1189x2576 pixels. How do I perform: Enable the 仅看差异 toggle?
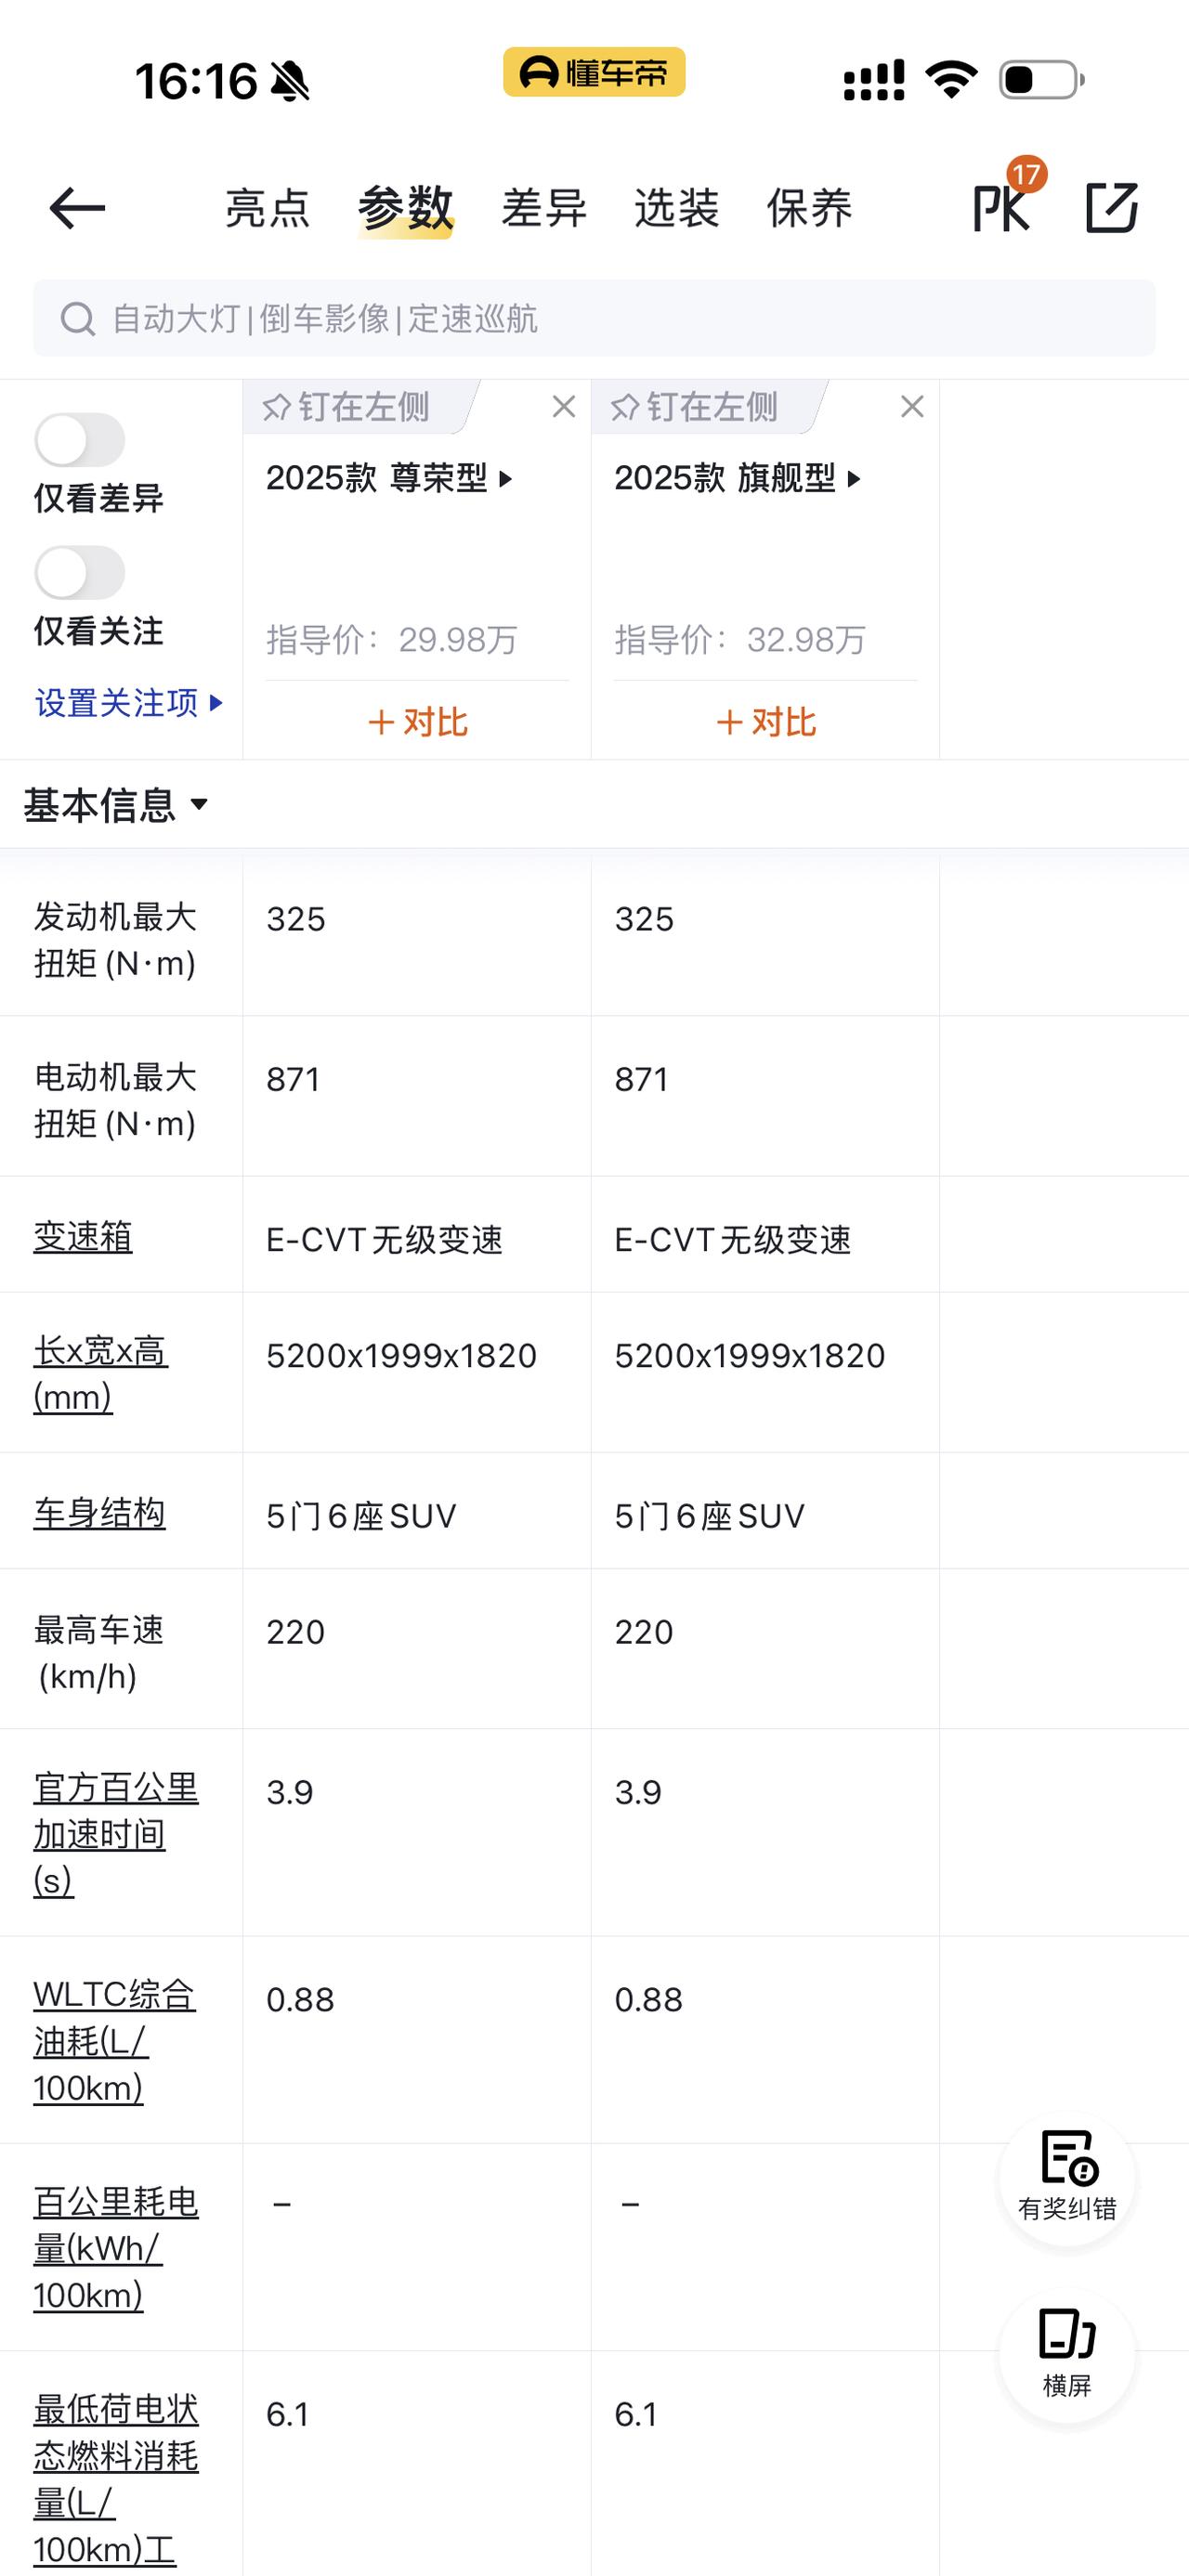[80, 440]
